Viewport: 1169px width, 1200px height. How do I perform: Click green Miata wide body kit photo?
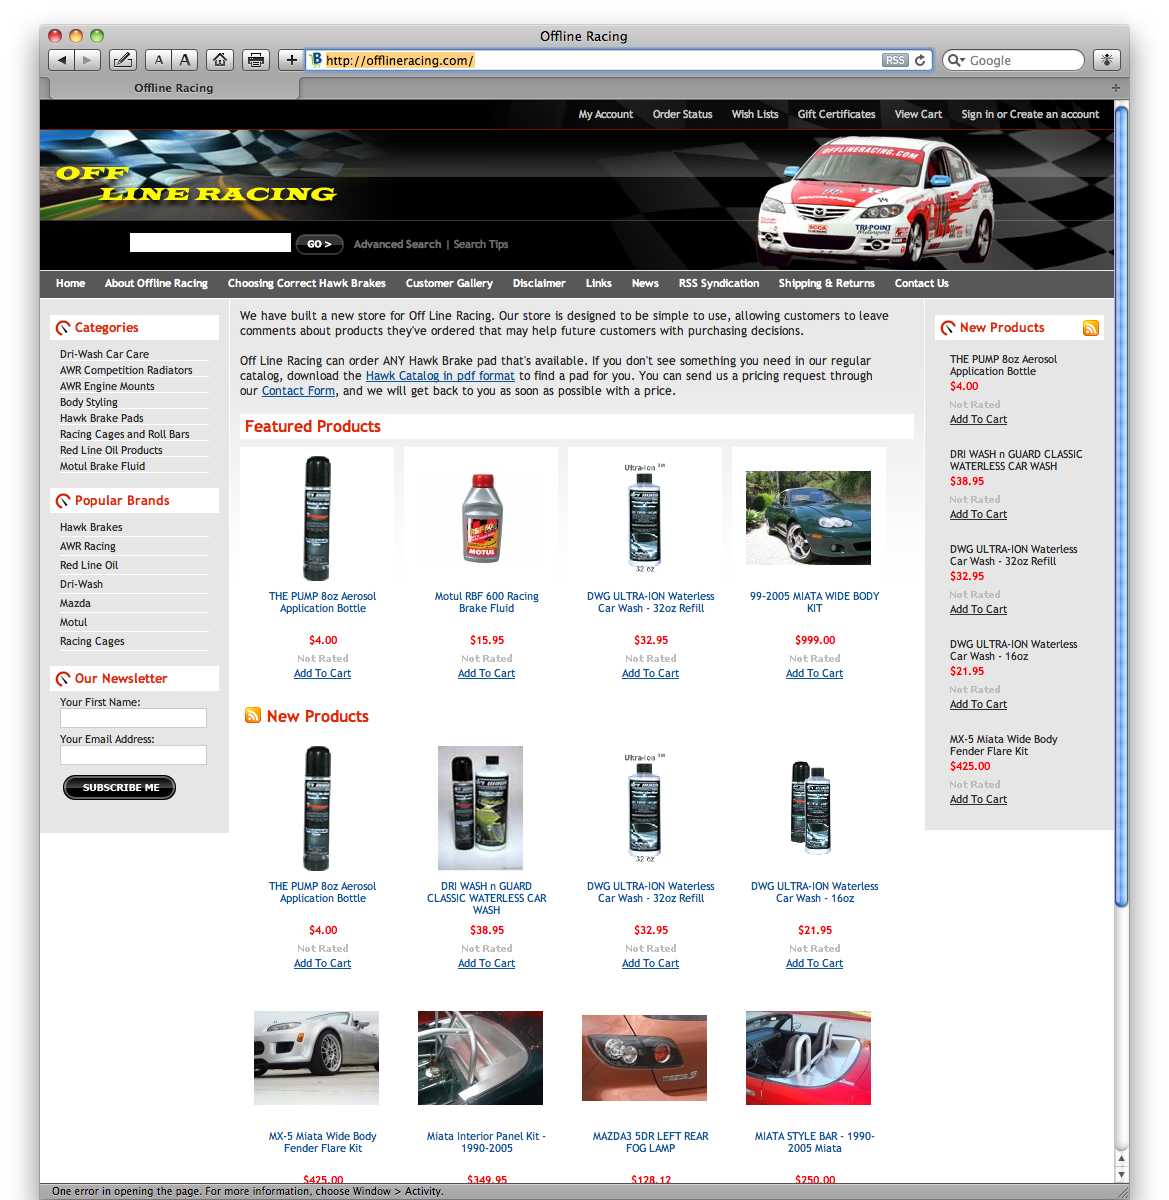click(808, 518)
